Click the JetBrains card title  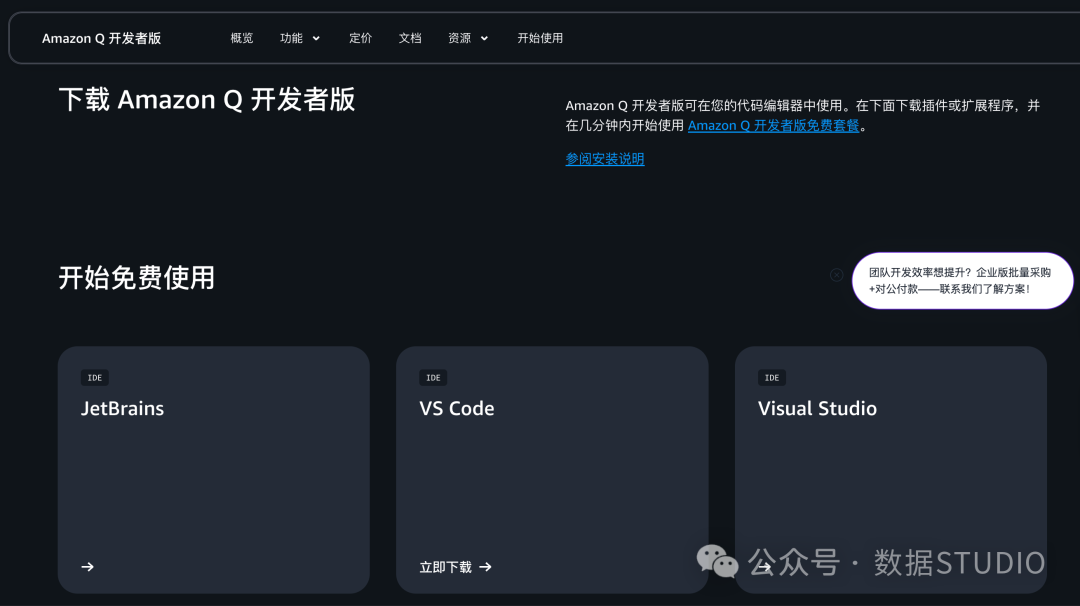(x=123, y=408)
